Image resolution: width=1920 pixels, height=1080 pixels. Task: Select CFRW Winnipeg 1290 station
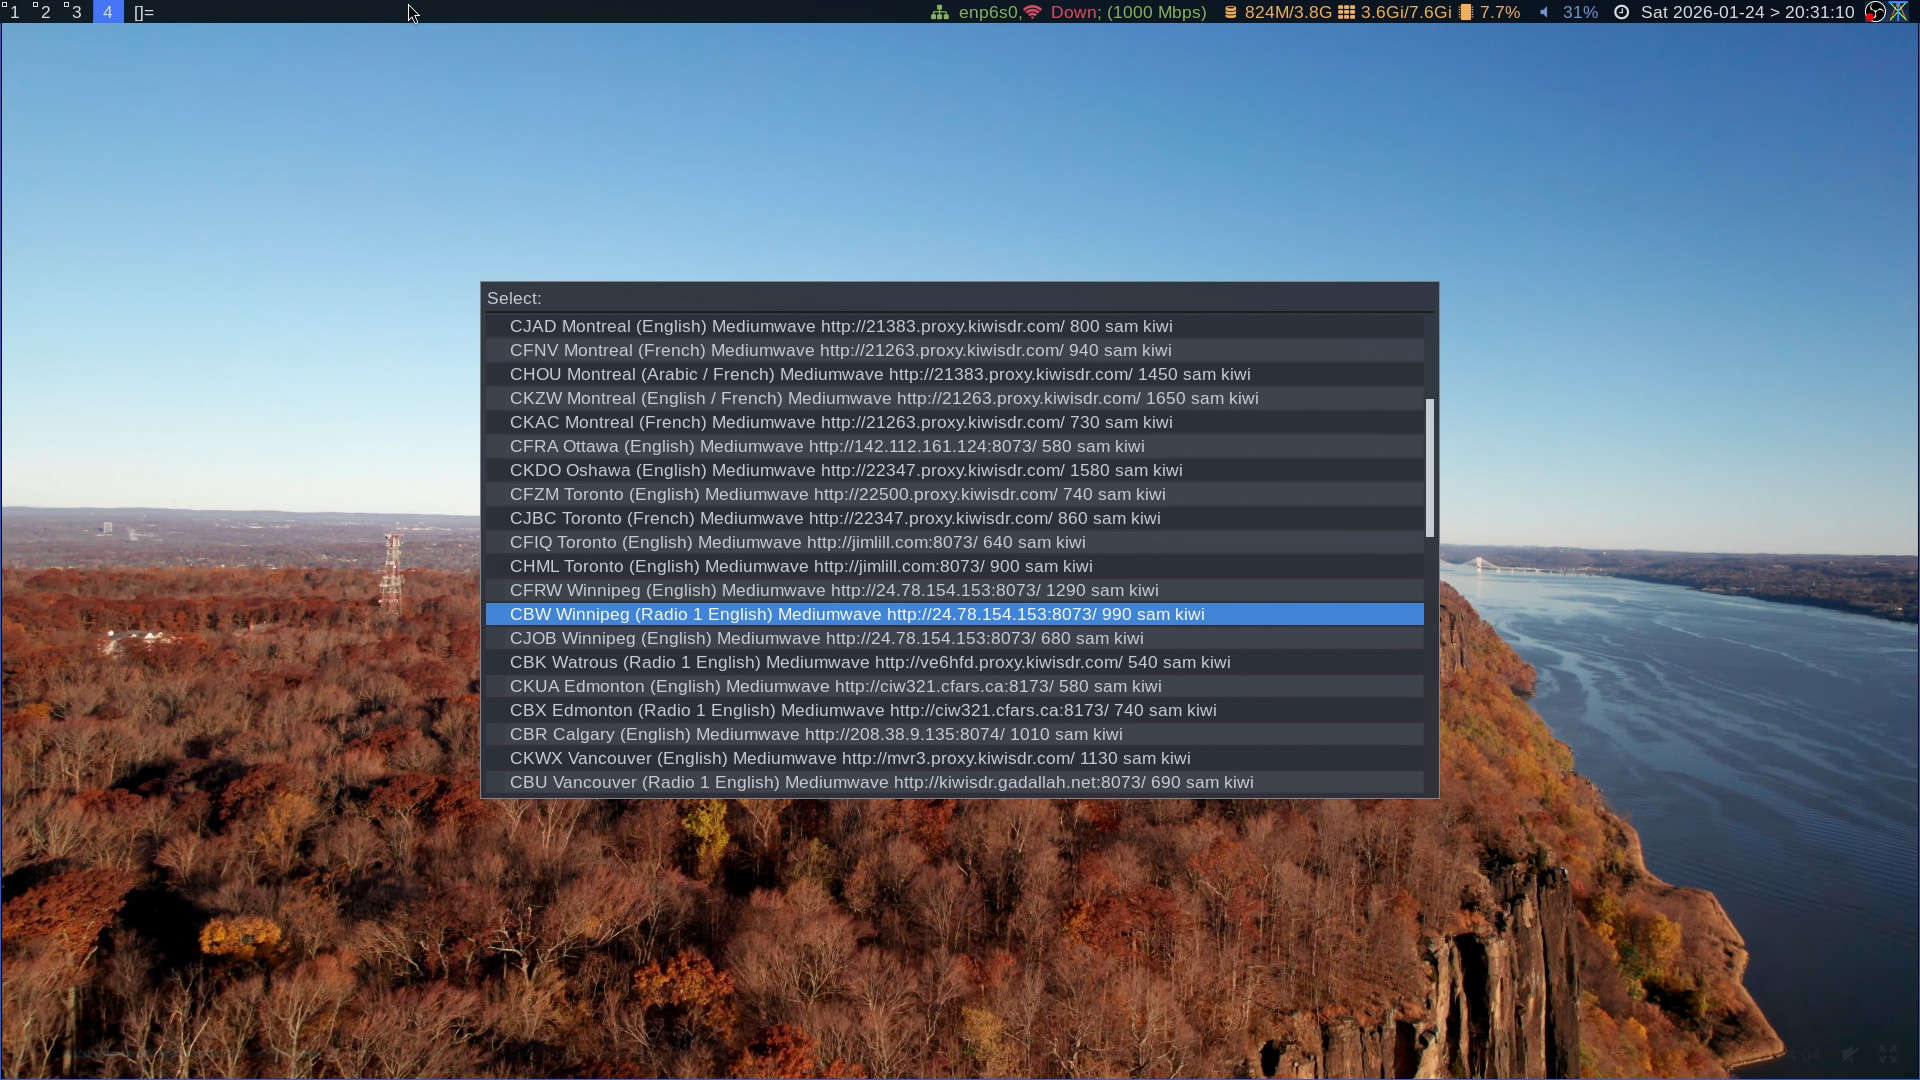(955, 590)
